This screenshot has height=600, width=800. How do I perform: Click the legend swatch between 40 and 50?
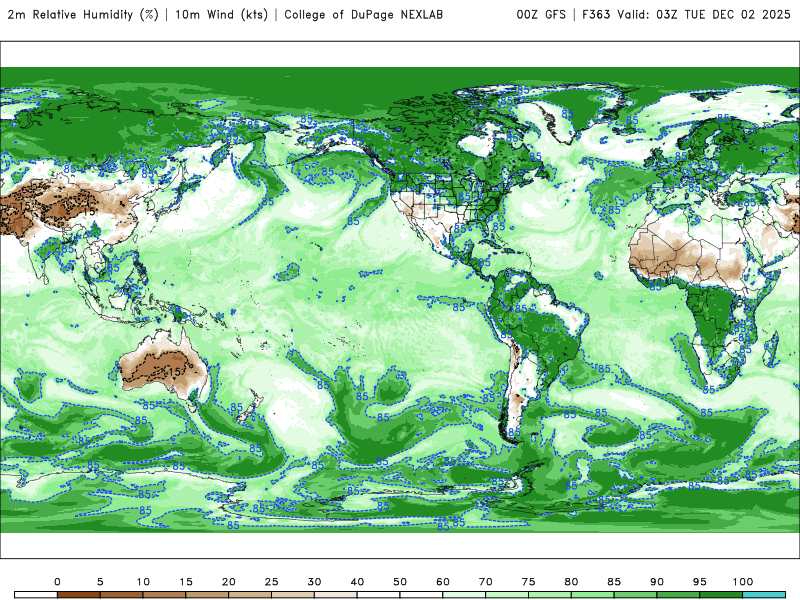pyautogui.click(x=379, y=595)
